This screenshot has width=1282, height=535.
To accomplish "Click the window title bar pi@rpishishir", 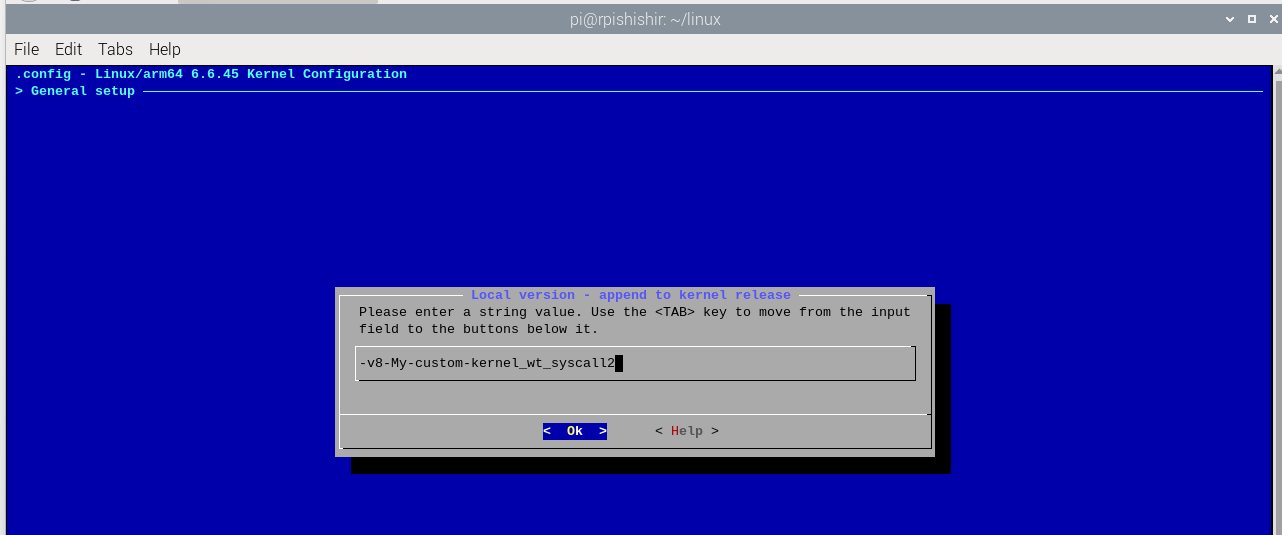I will [x=640, y=19].
